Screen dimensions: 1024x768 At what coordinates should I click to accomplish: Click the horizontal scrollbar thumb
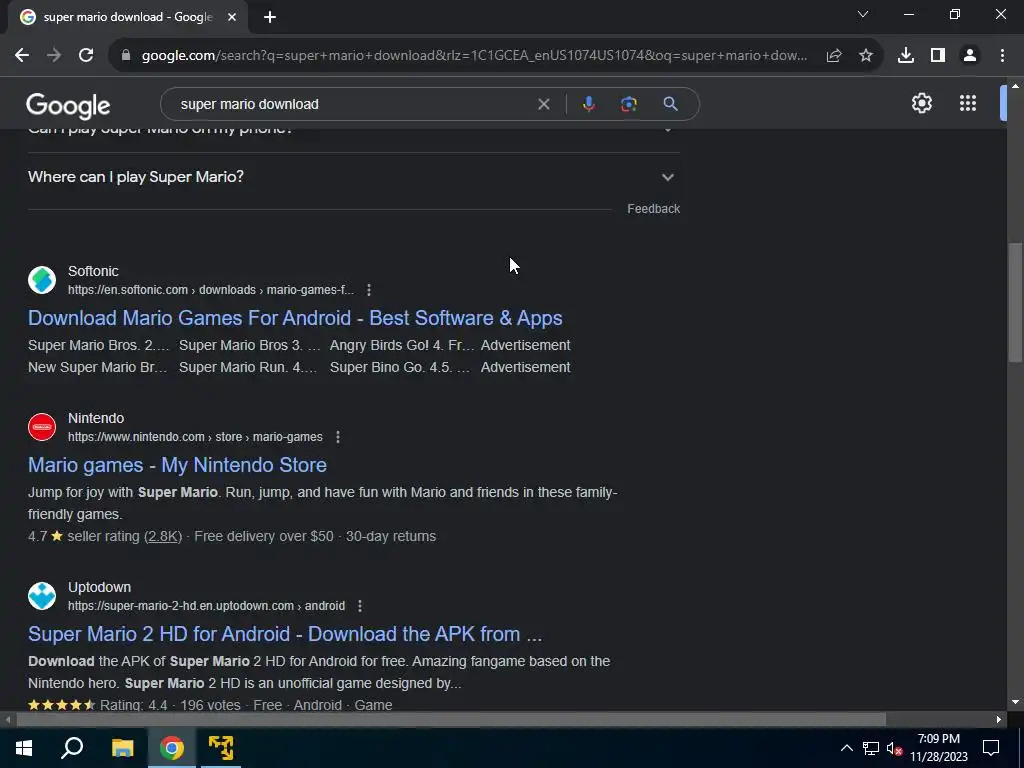tap(451, 720)
